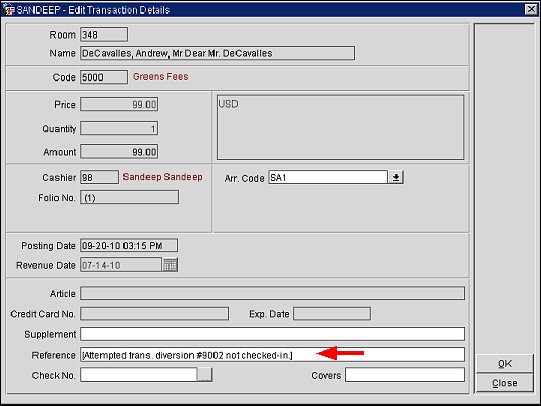This screenshot has height=406, width=541.
Task: Click the Quantity field
Action: click(119, 128)
